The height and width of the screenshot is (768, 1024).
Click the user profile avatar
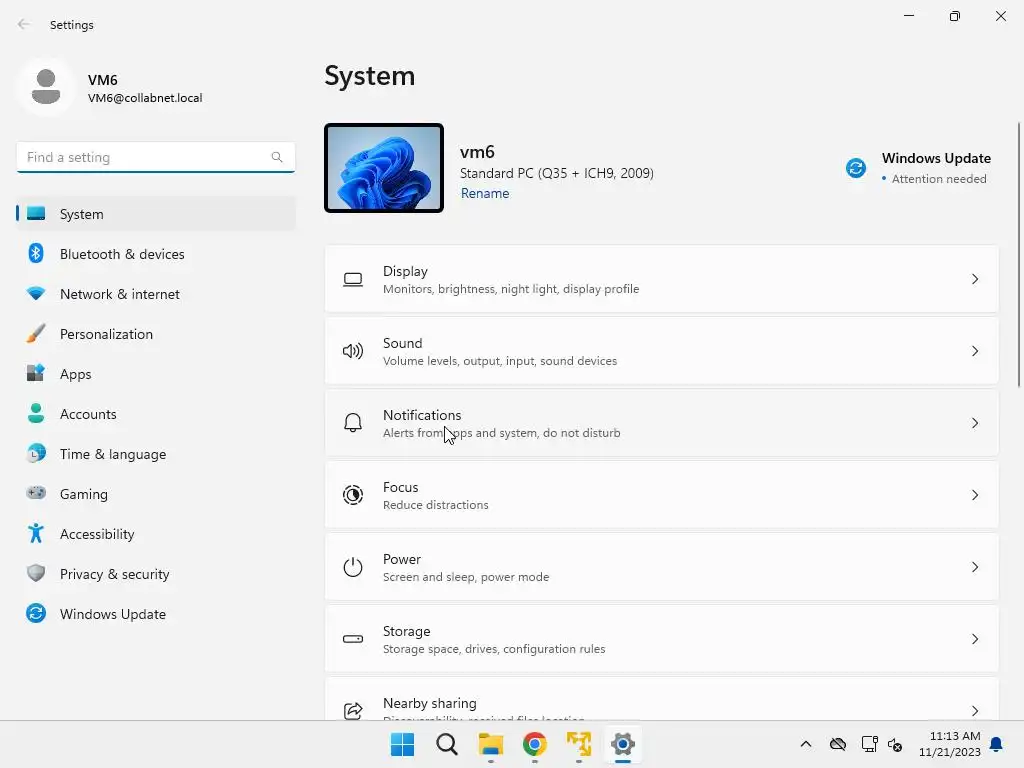(46, 86)
